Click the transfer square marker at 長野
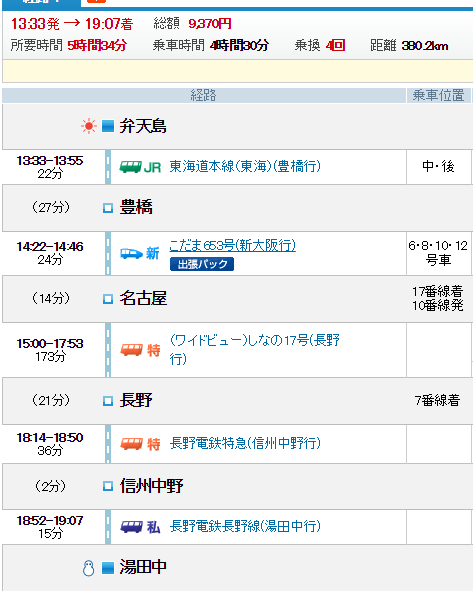This screenshot has height=591, width=473. click(108, 401)
